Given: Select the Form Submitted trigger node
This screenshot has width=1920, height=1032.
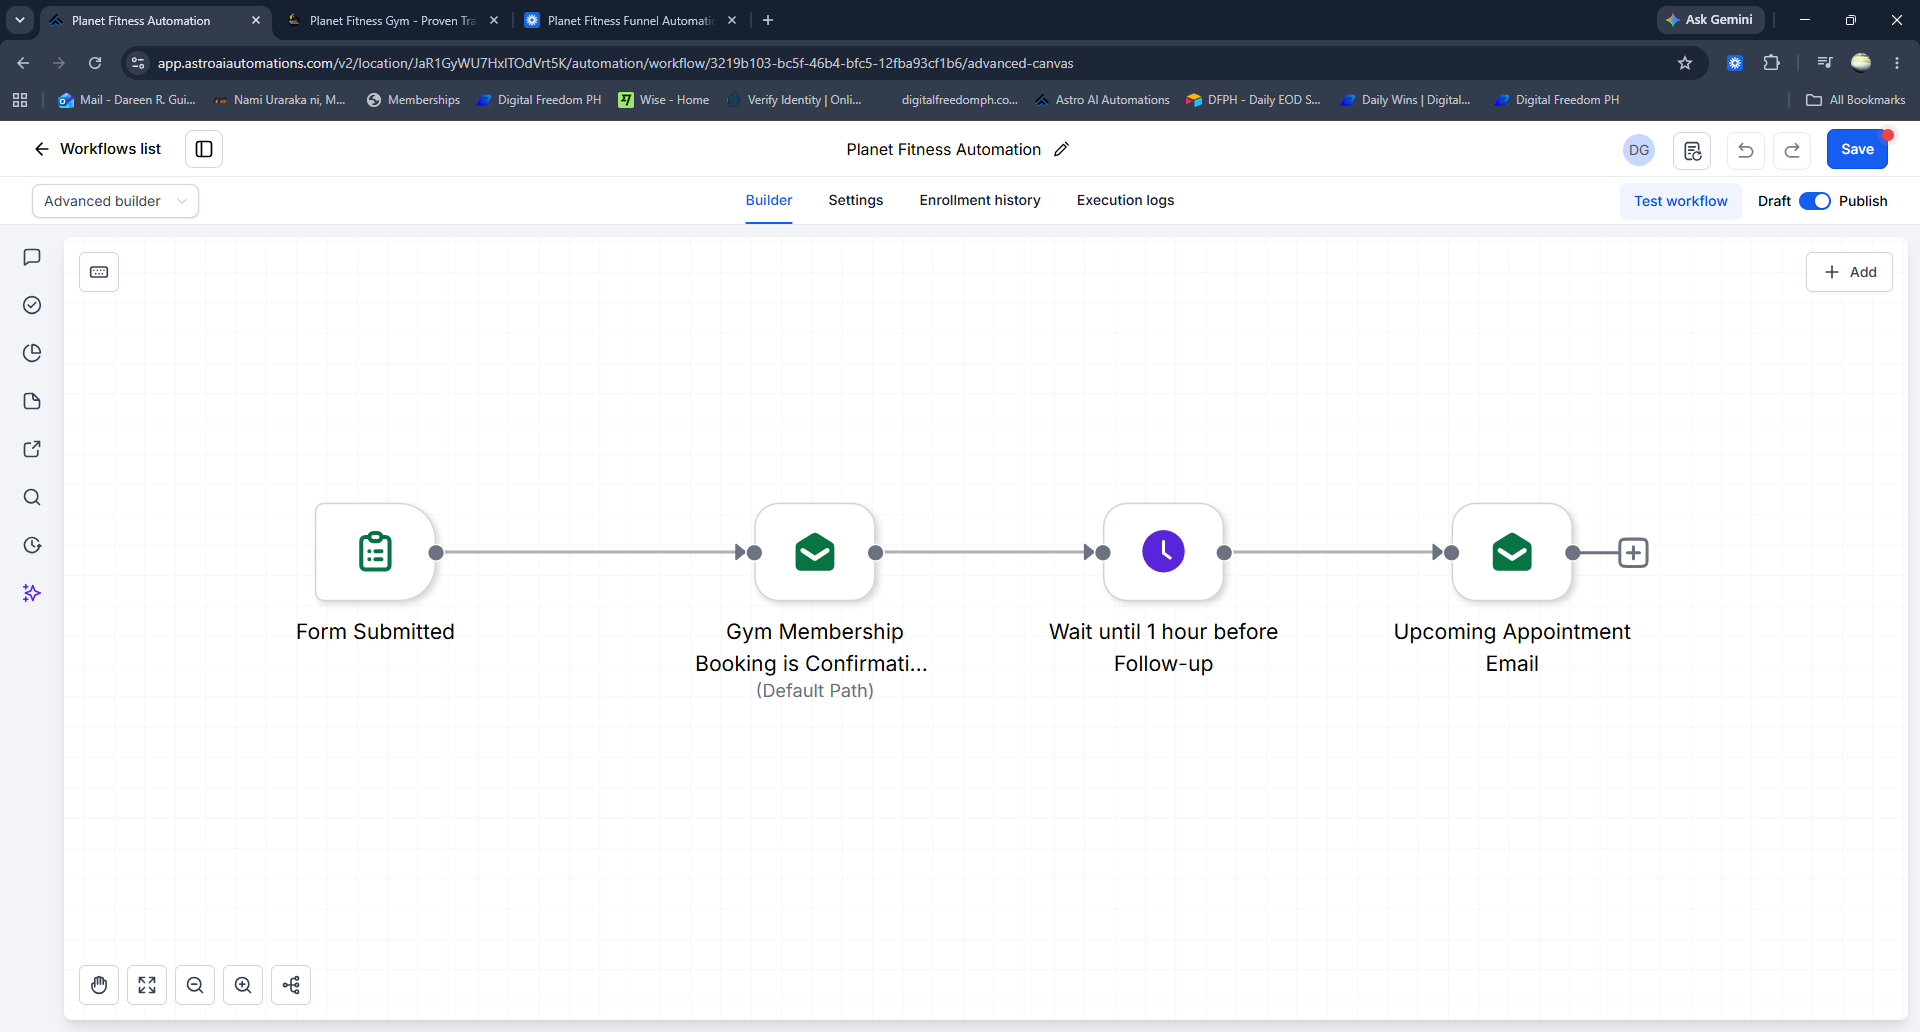Looking at the screenshot, I should click(x=375, y=552).
